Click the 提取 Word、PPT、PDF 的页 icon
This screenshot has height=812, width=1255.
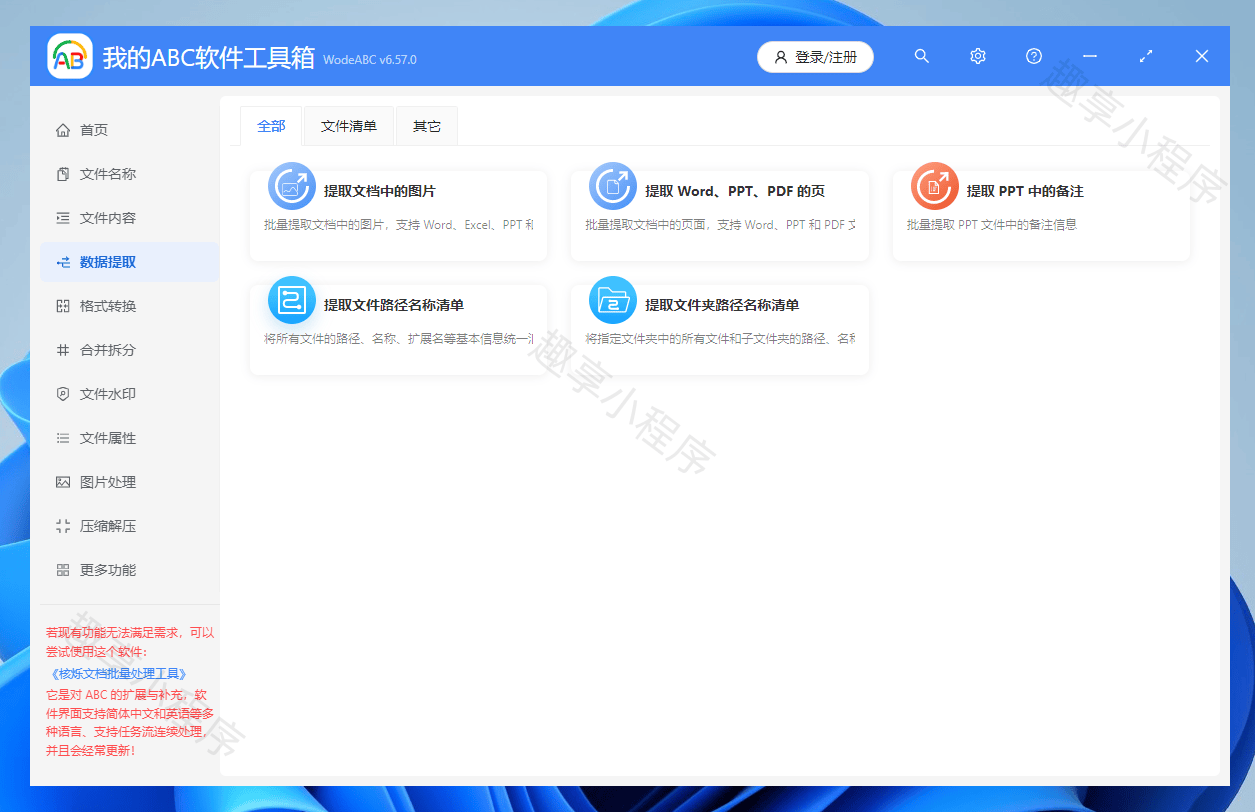click(613, 186)
